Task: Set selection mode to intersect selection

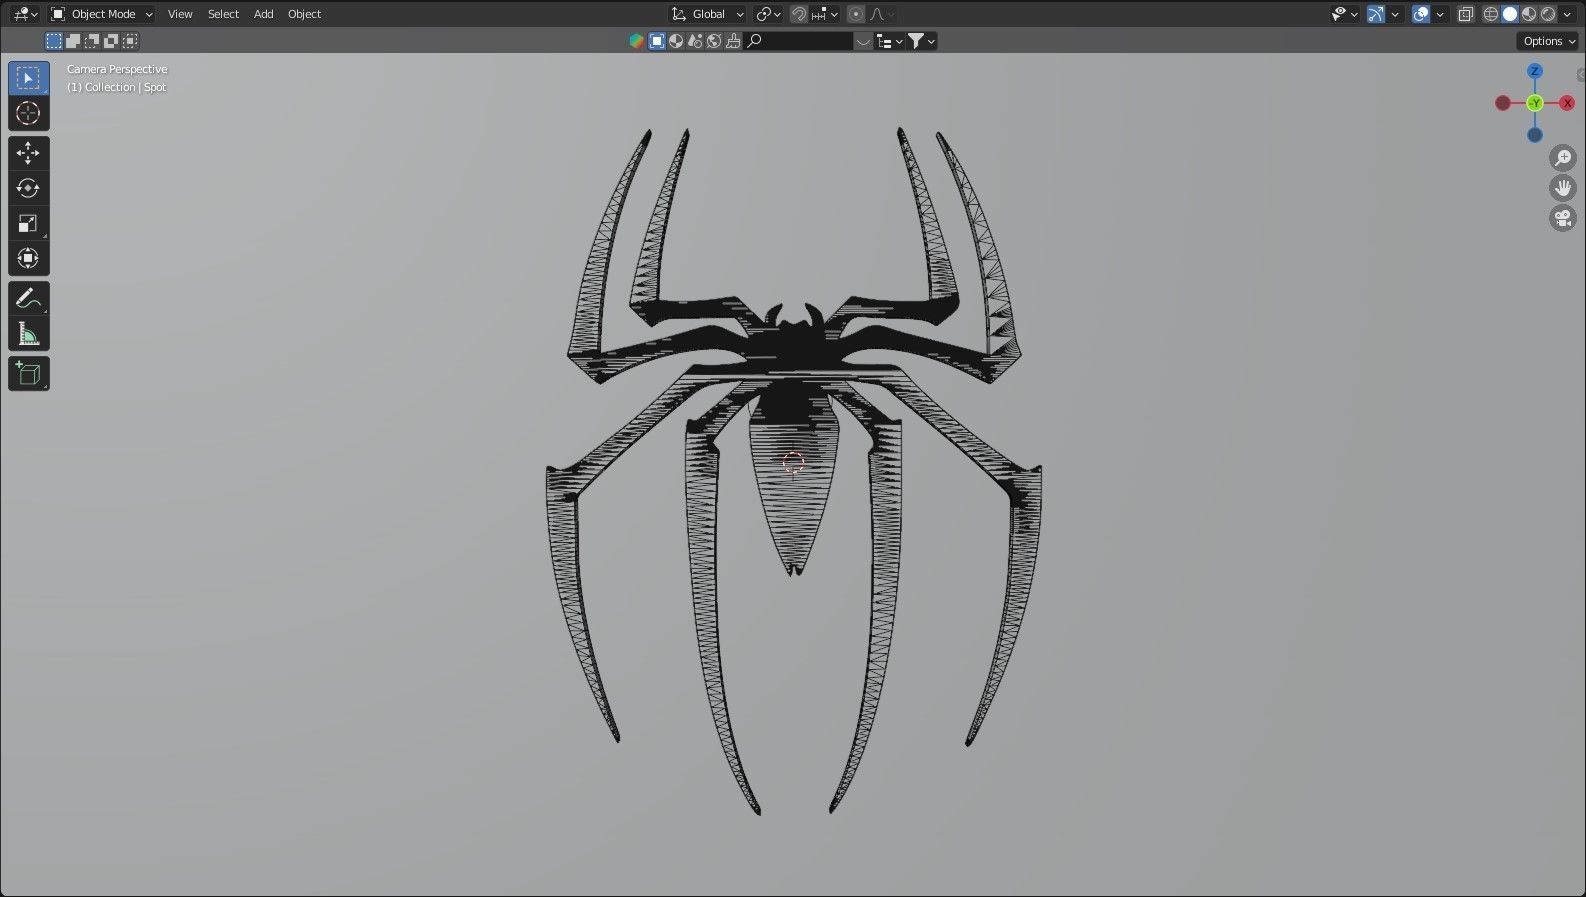Action: [x=130, y=41]
